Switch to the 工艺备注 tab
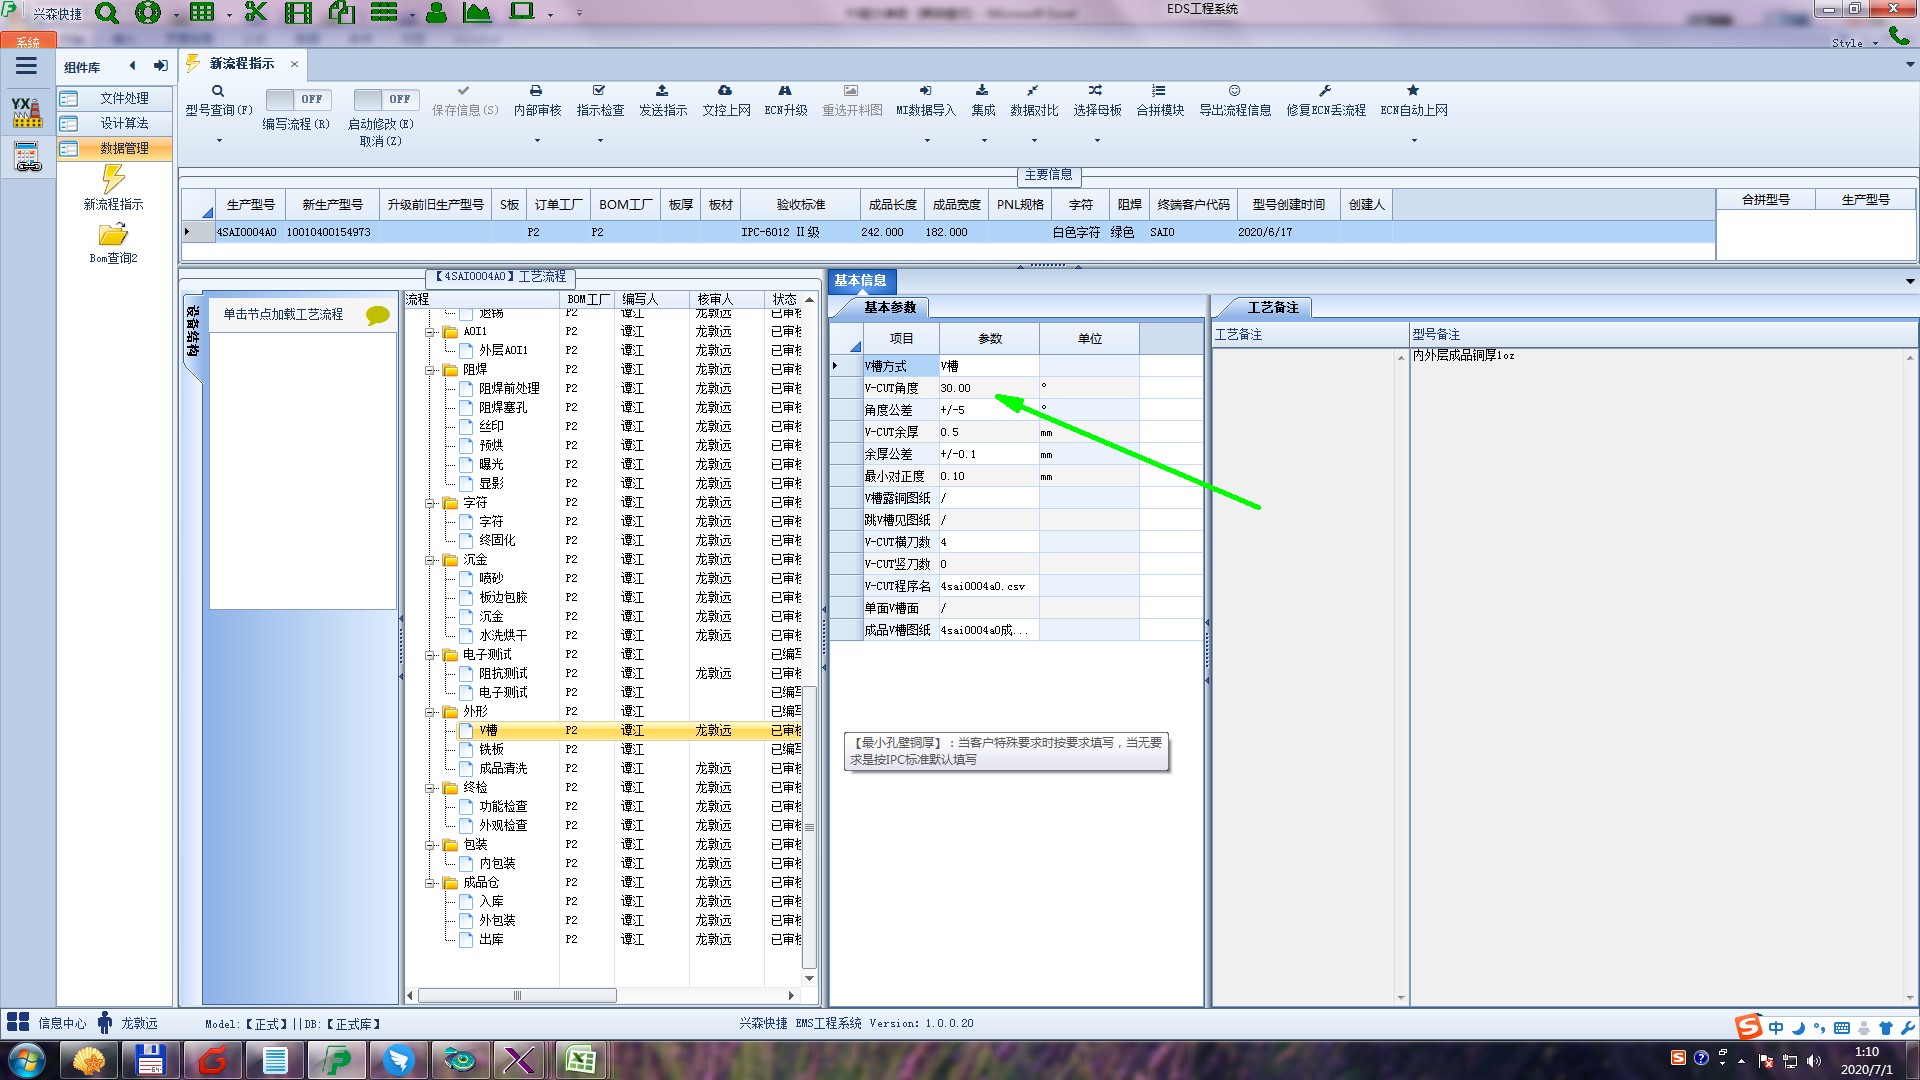 1271,308
